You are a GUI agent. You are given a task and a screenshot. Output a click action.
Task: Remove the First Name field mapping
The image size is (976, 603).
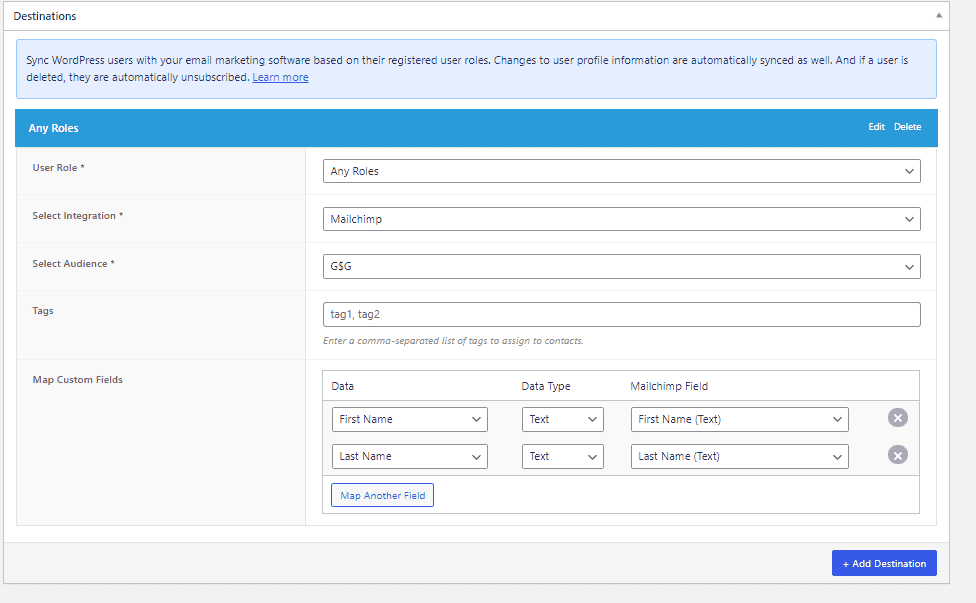pyautogui.click(x=898, y=418)
